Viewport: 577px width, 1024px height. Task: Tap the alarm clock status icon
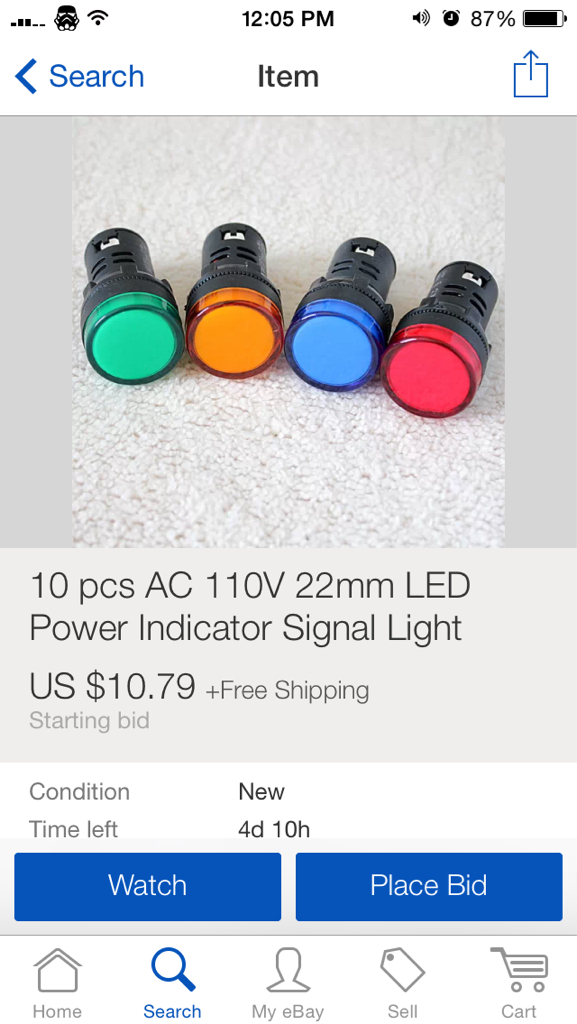tap(450, 18)
